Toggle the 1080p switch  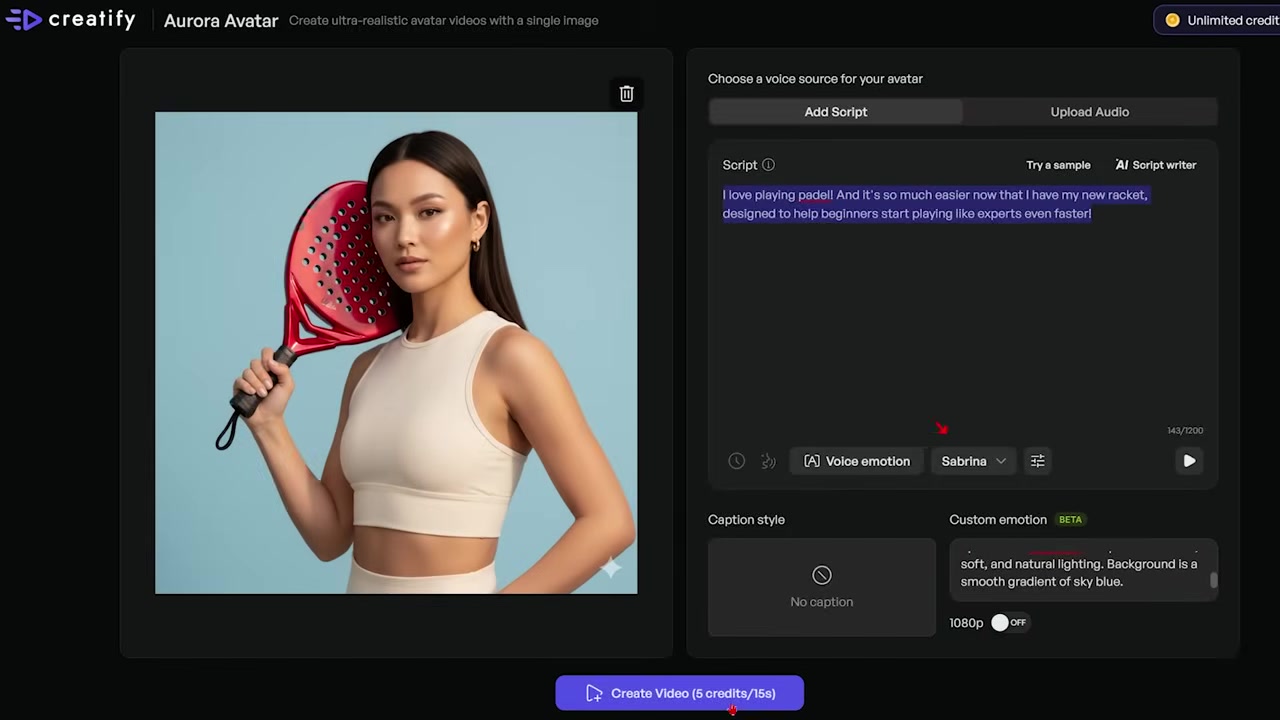pos(1008,622)
